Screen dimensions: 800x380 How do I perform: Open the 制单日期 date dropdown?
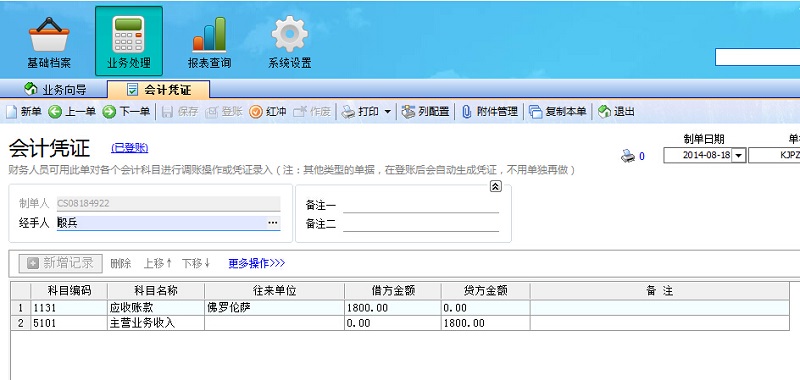click(738, 156)
